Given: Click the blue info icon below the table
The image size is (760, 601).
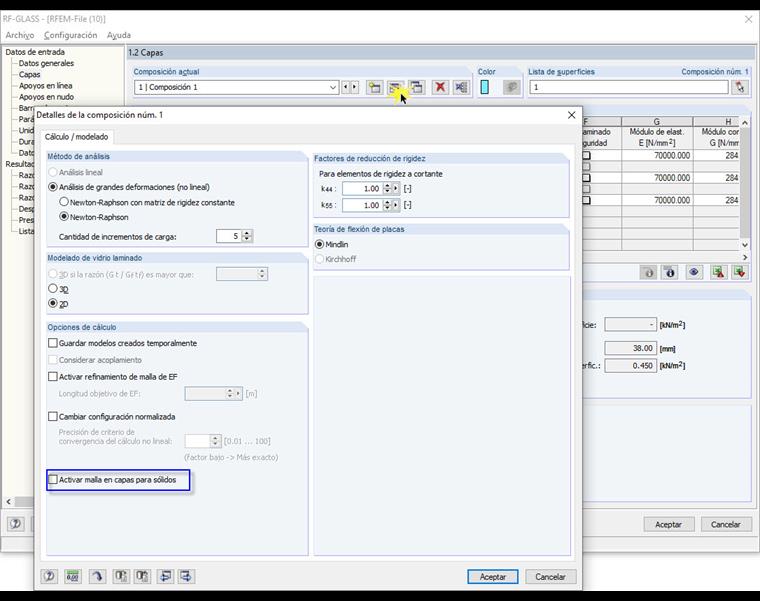Looking at the screenshot, I should pos(670,272).
